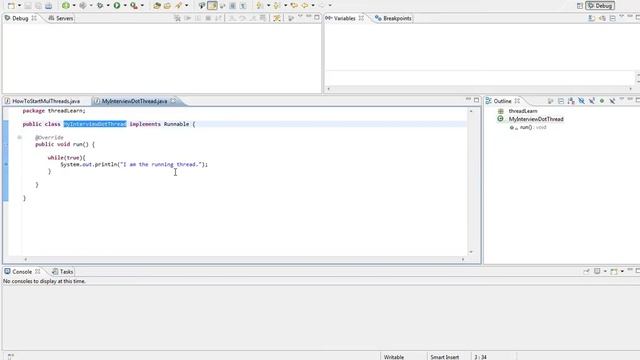640x360 pixels.
Task: Select threadLearn package in Outline
Action: point(522,111)
